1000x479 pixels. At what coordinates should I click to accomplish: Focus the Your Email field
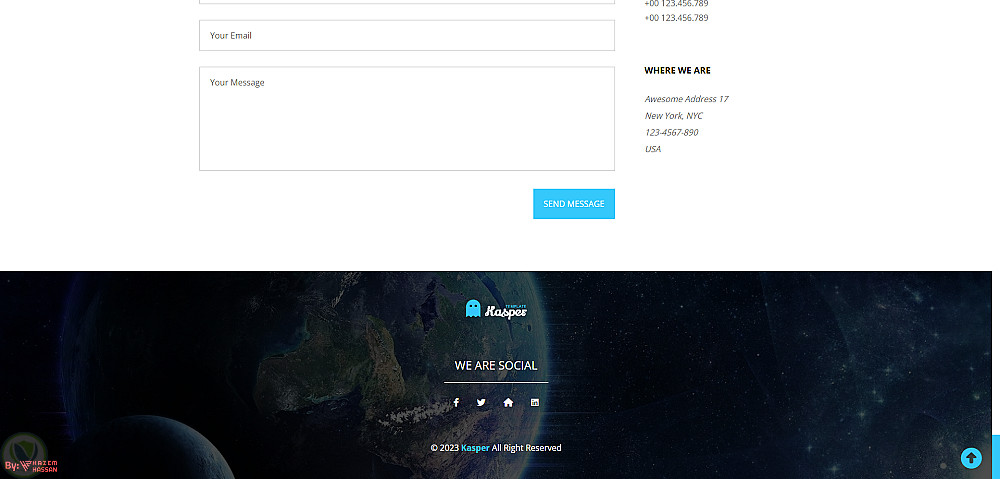tap(407, 36)
